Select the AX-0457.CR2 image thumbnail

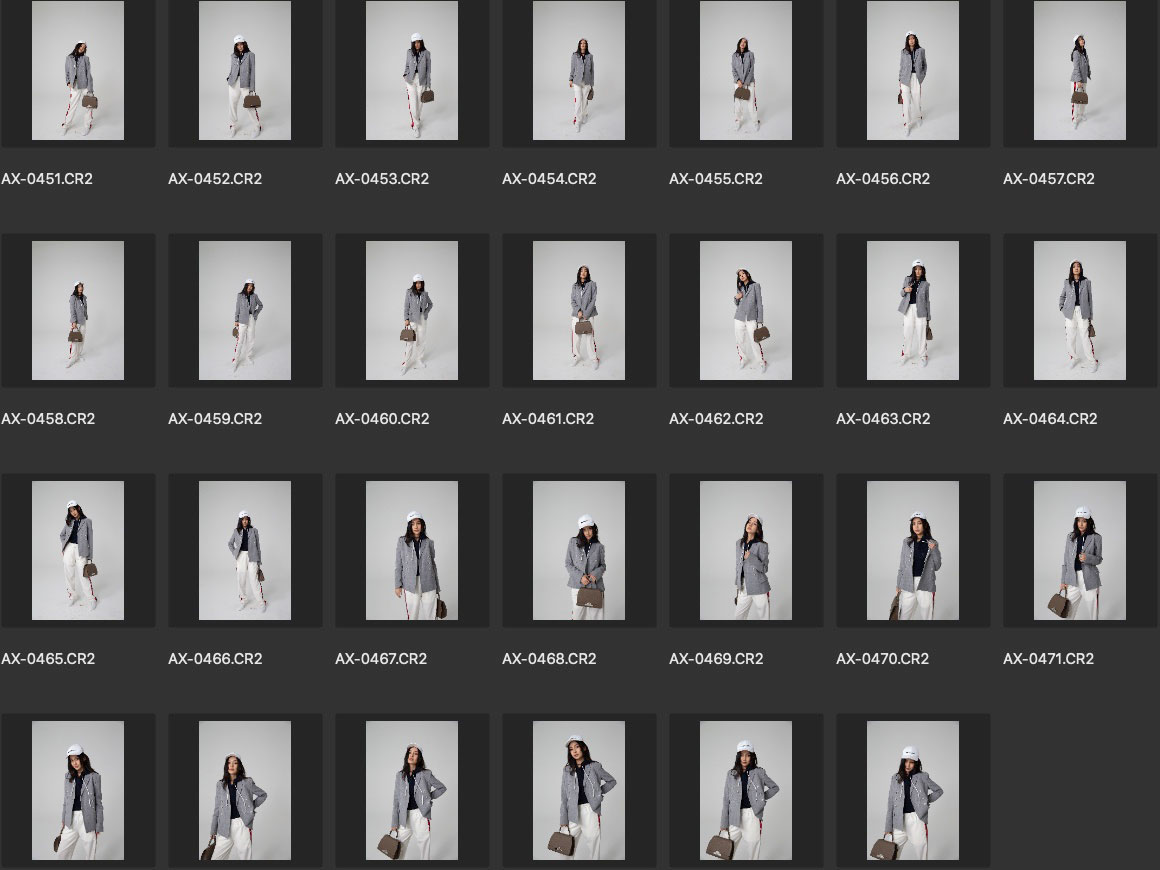coord(1080,70)
